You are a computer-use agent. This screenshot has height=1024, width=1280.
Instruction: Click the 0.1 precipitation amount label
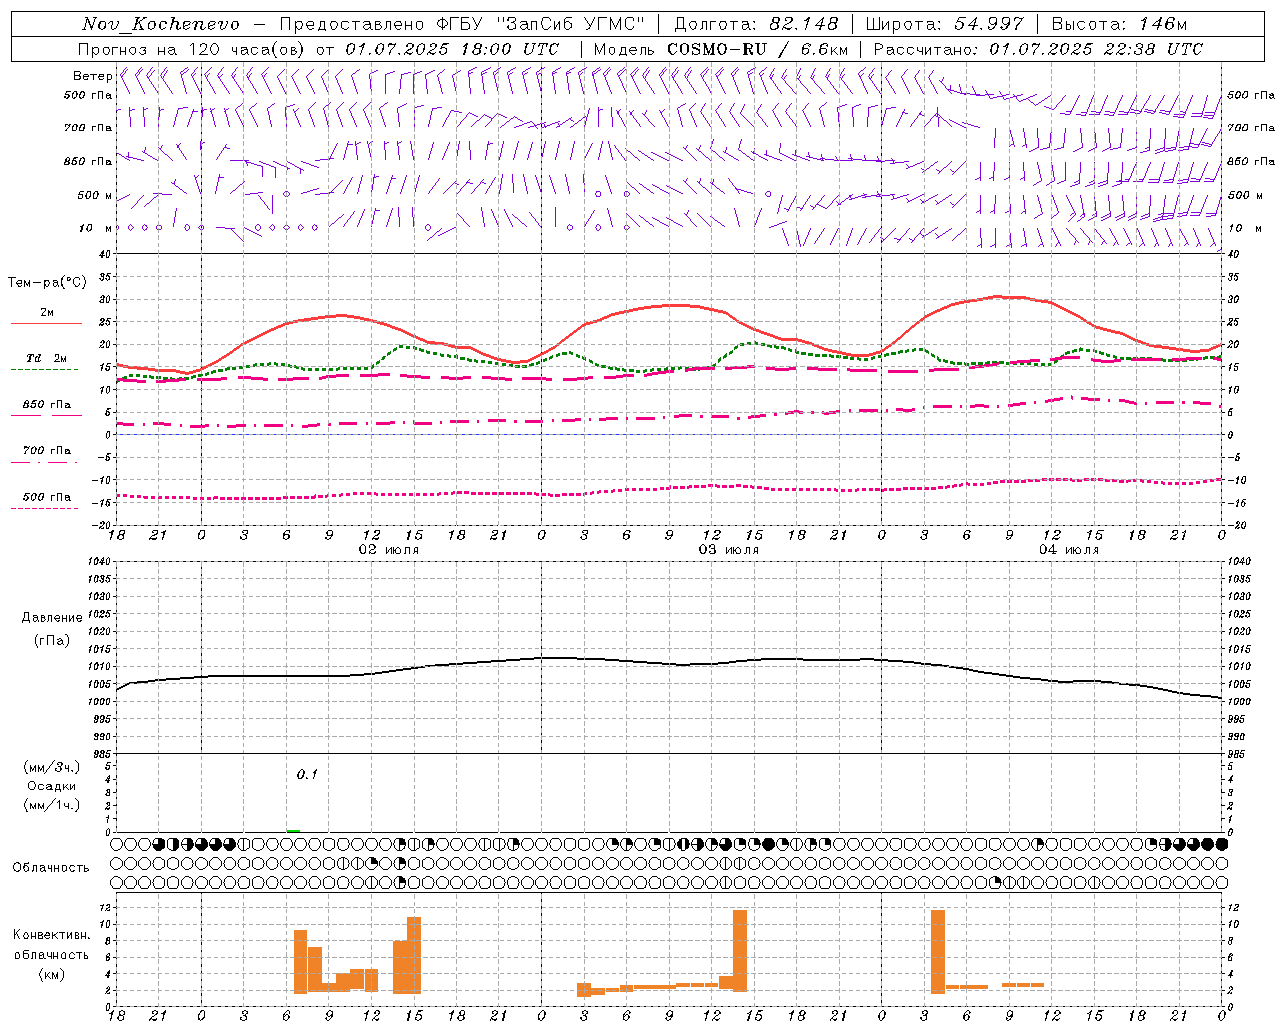[307, 774]
